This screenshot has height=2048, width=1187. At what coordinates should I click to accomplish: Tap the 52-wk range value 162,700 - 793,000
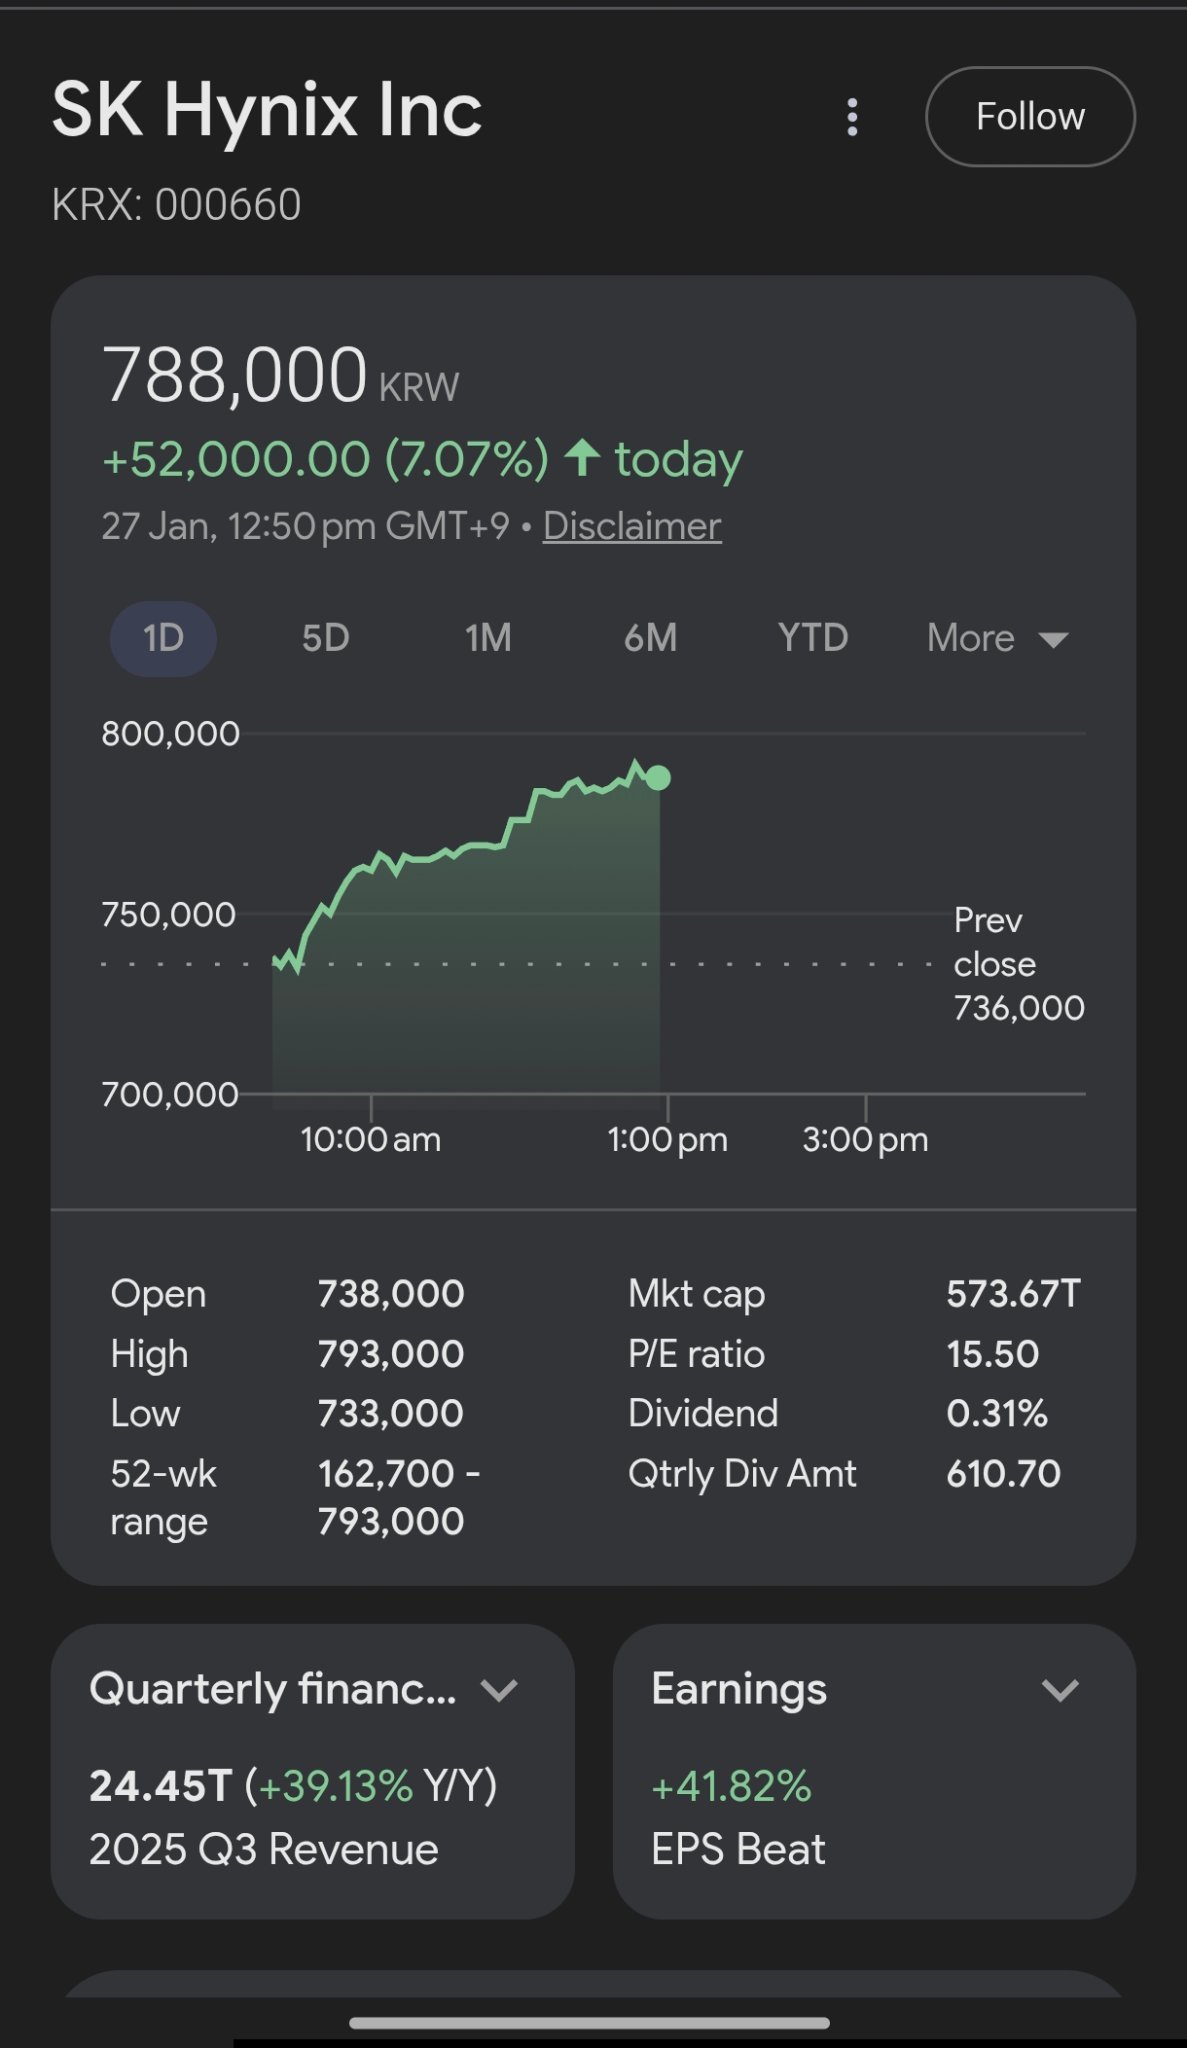399,1497
